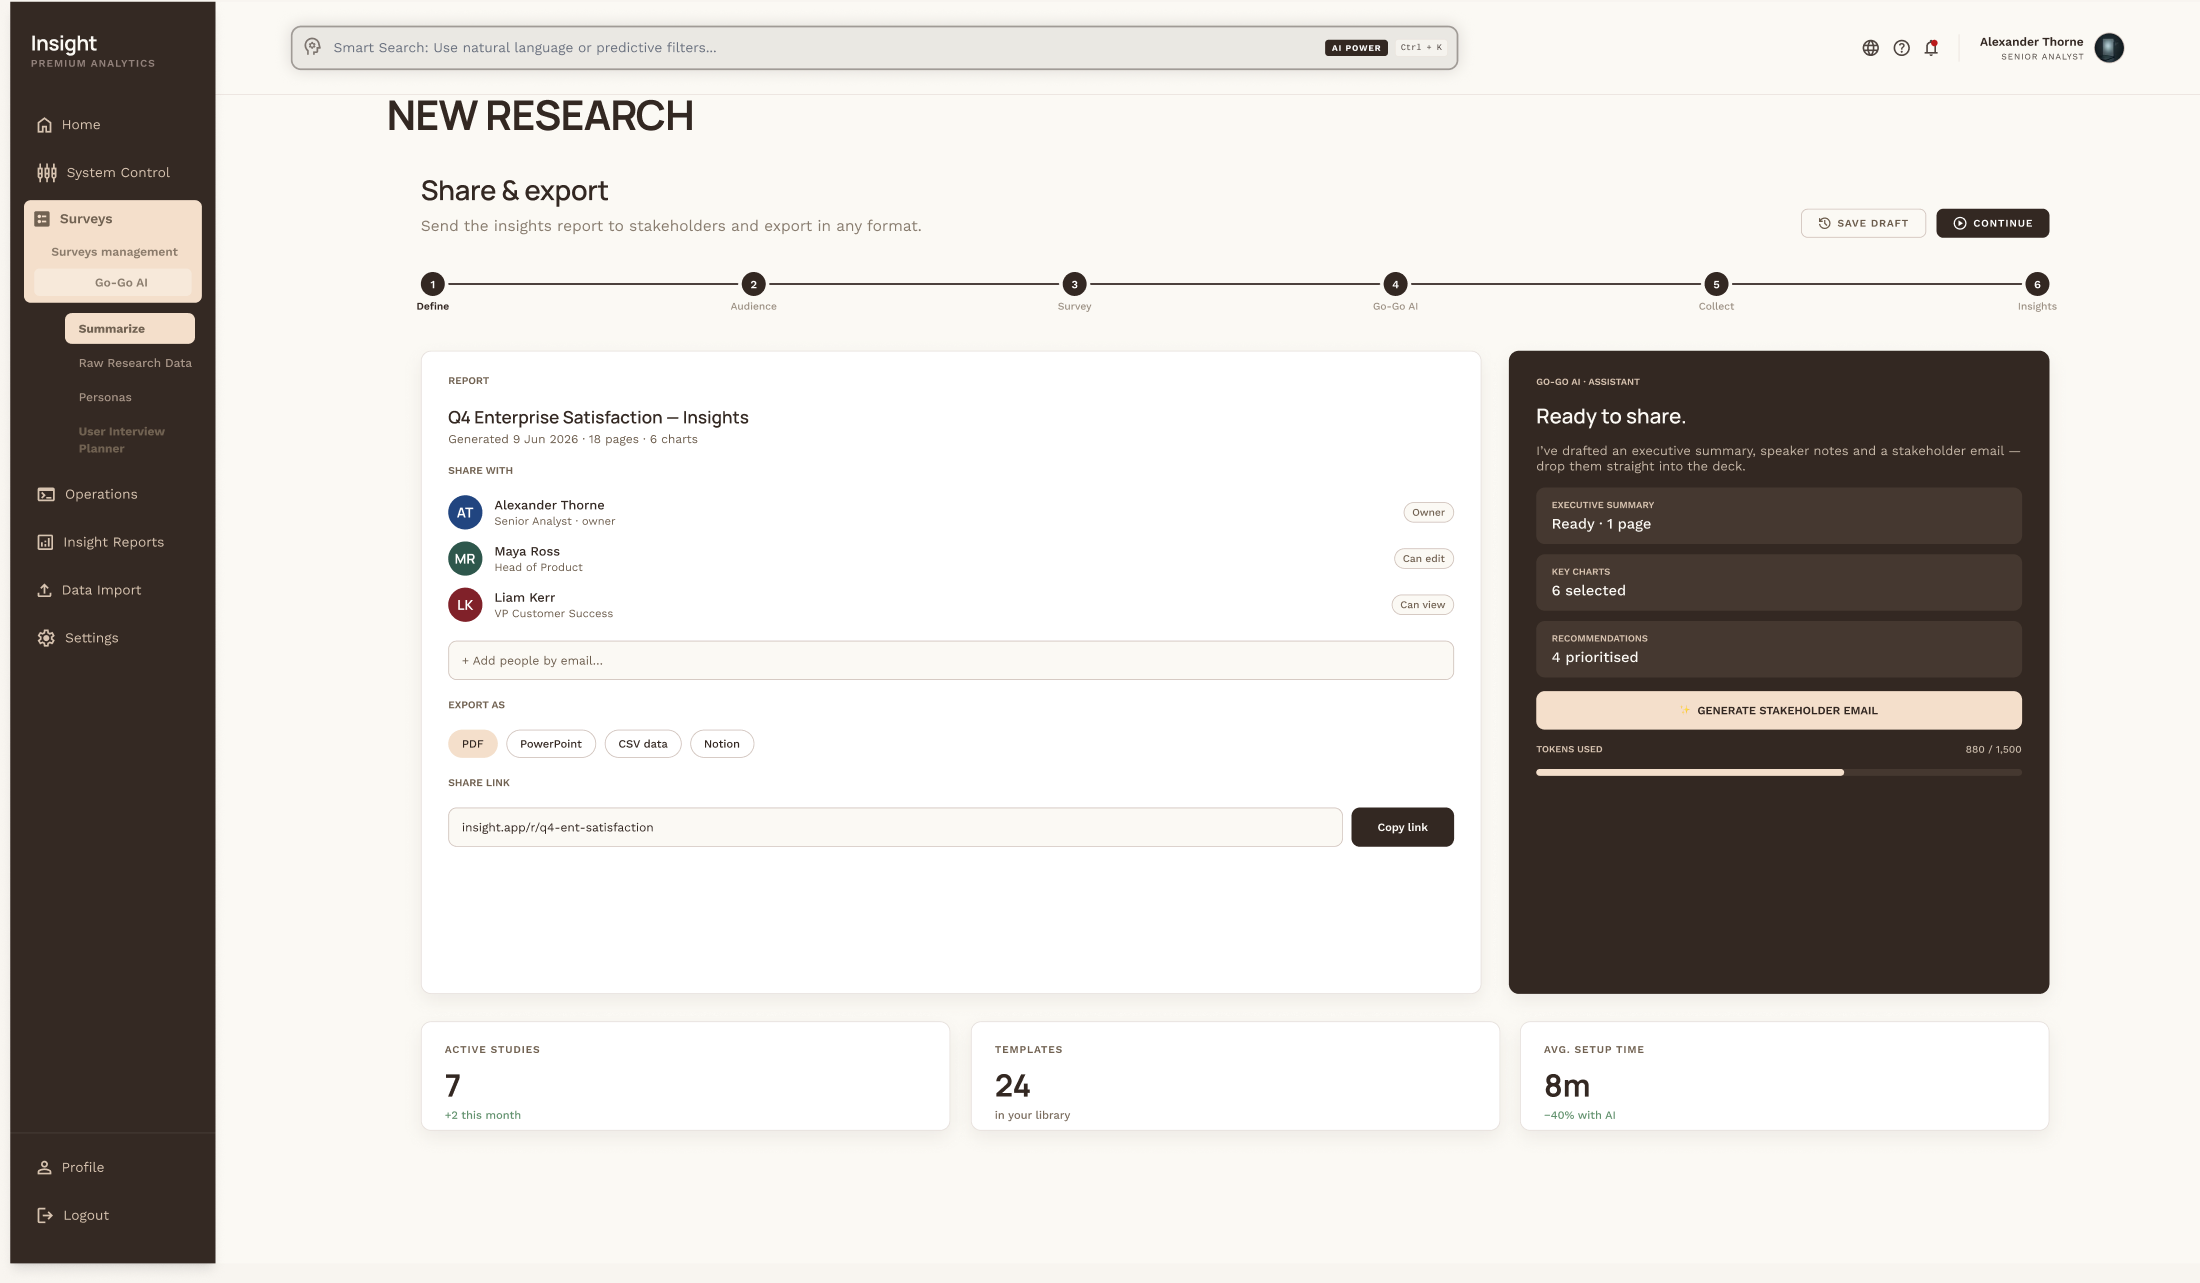Click the Avg. Setup Time card

coord(1784,1076)
